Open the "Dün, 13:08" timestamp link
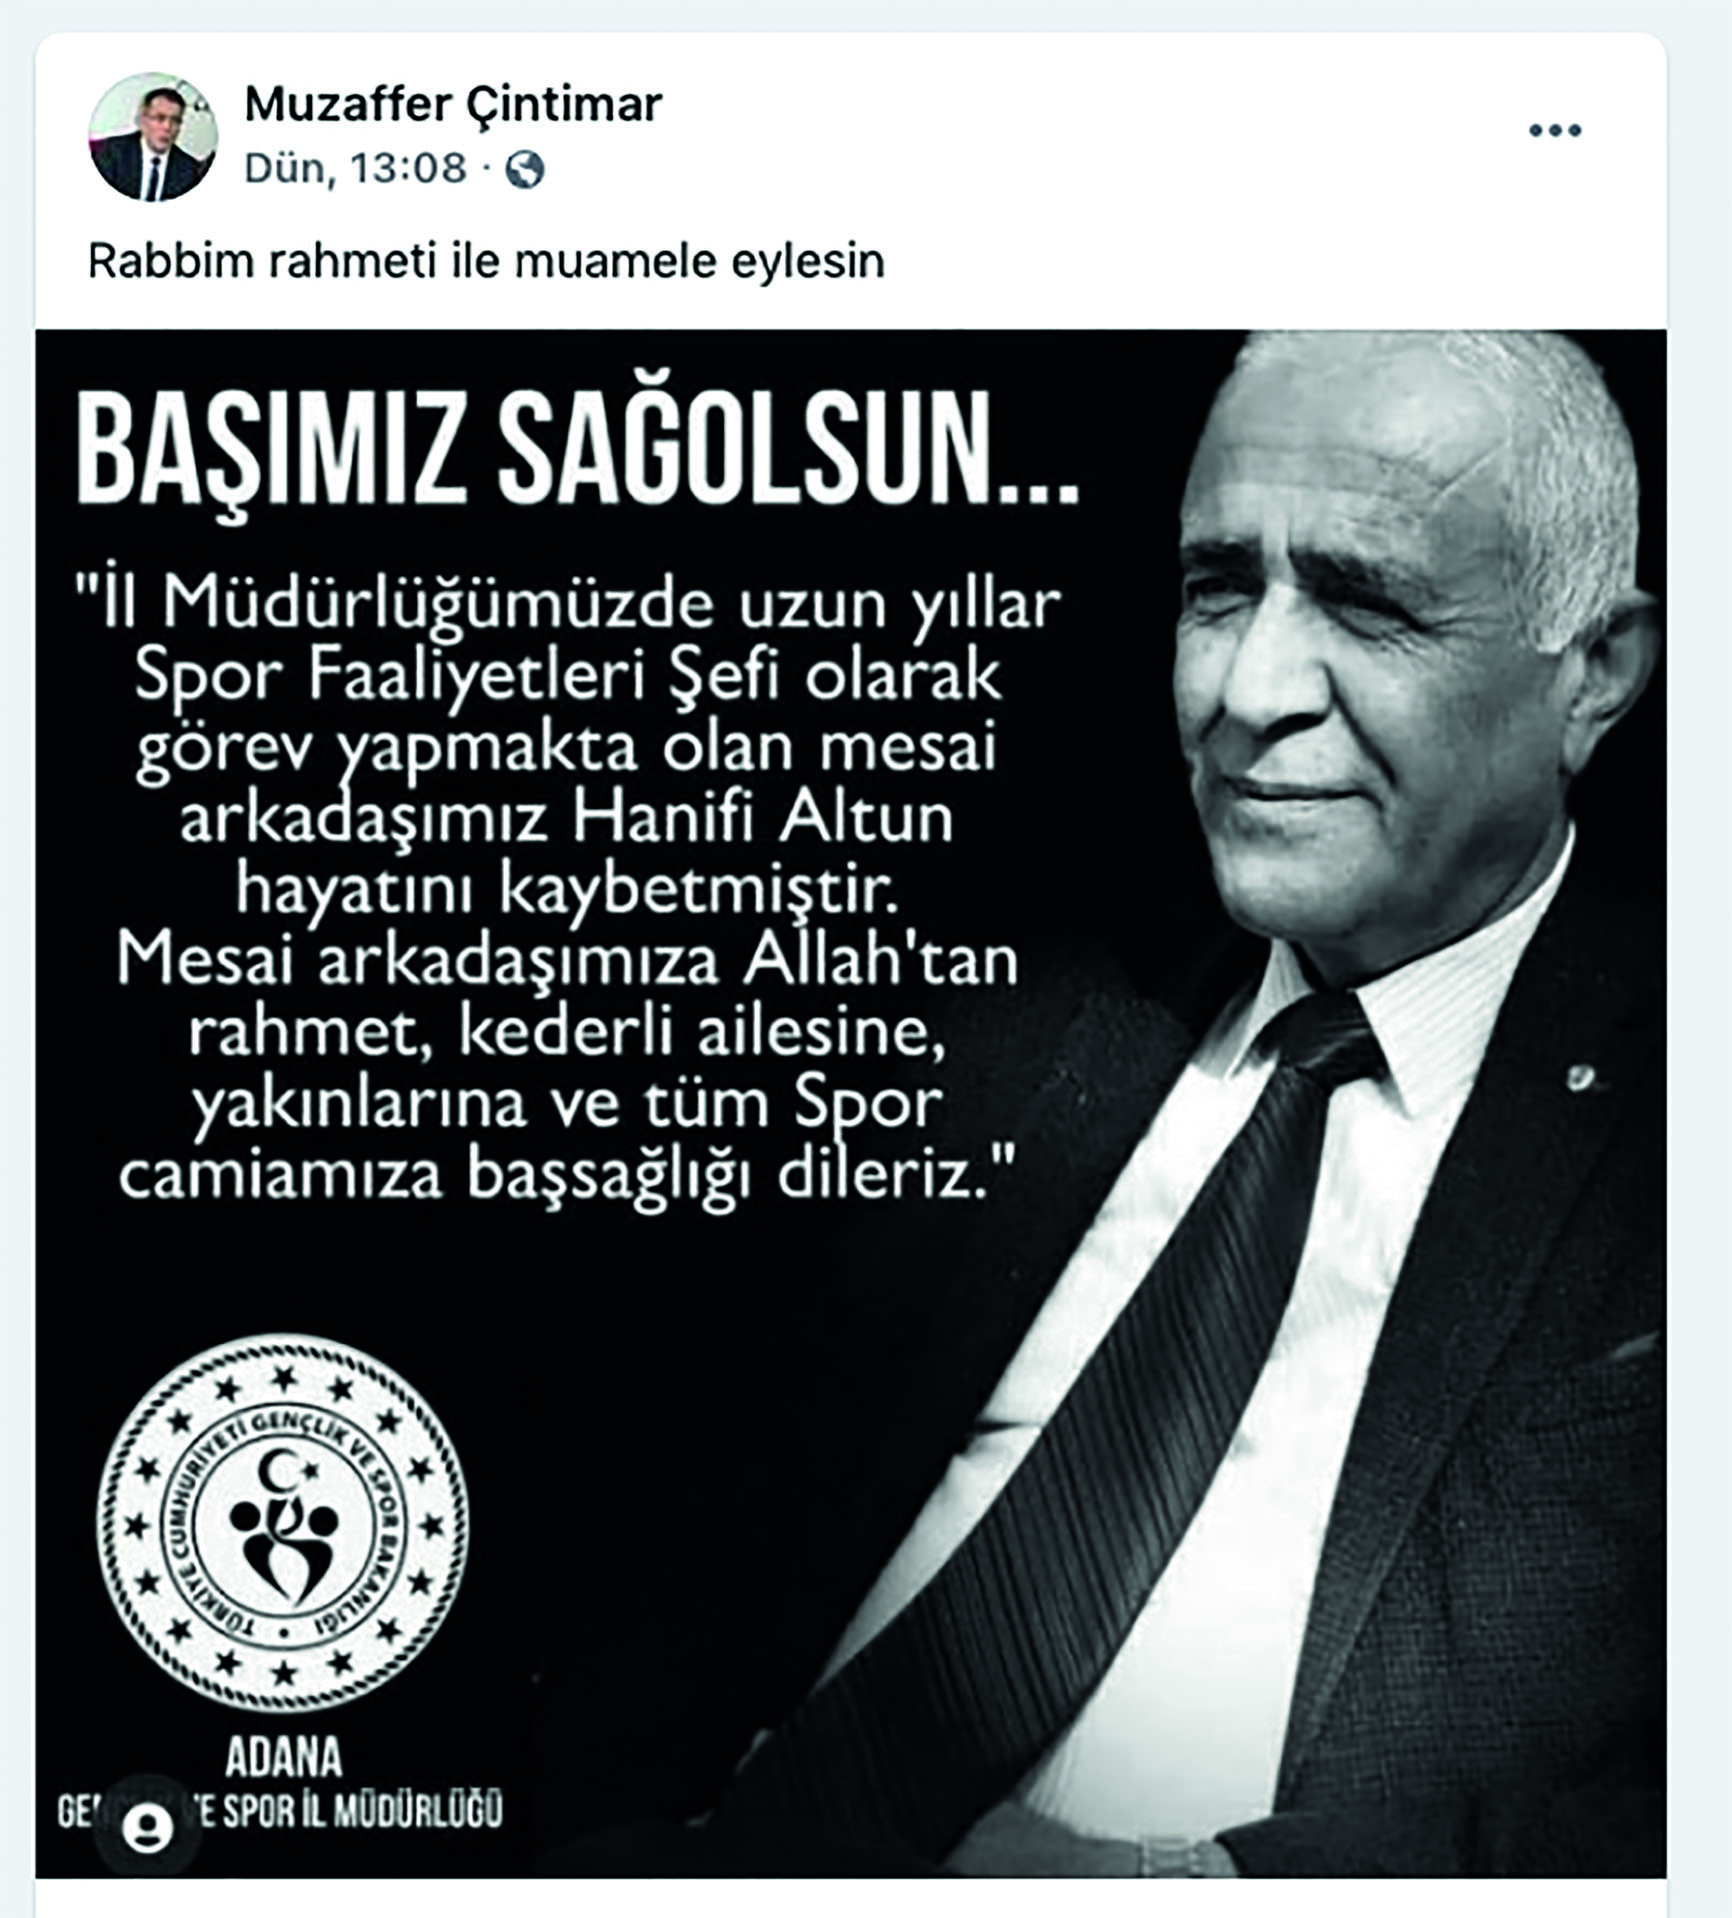The width and height of the screenshot is (1732, 1918). (x=355, y=168)
